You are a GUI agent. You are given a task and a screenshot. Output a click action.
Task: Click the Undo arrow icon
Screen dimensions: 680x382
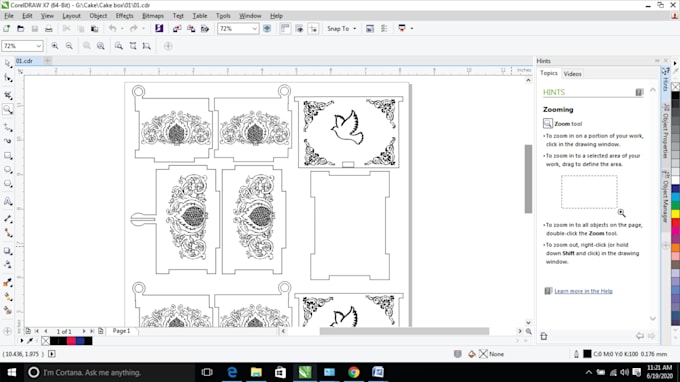coord(113,29)
